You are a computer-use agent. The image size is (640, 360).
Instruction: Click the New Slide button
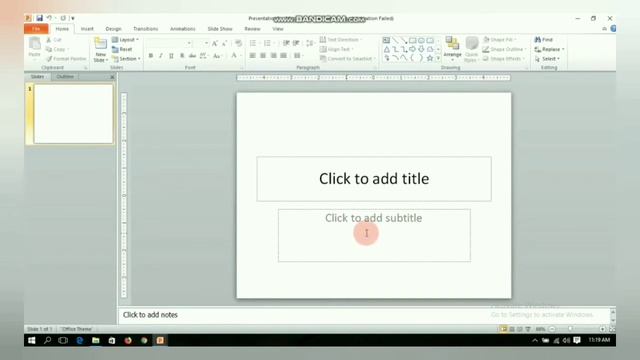100,50
